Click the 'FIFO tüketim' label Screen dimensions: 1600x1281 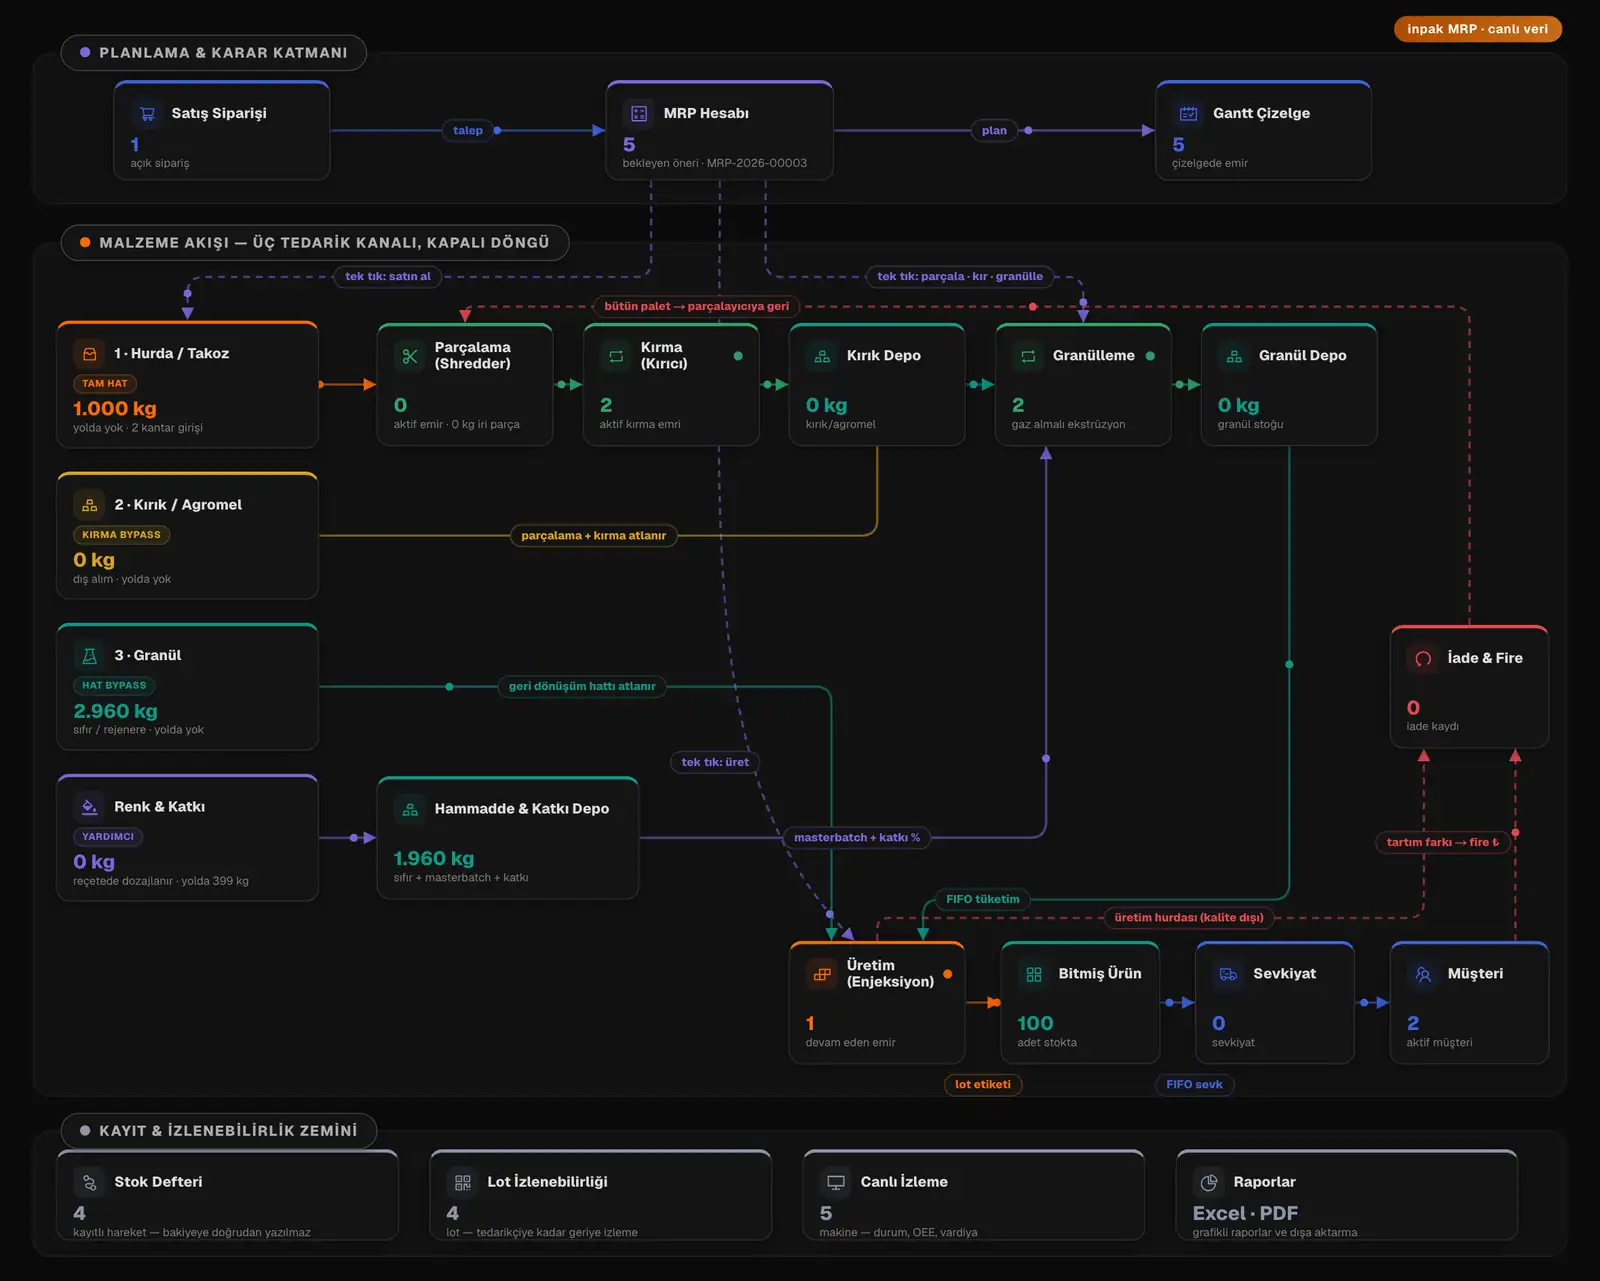point(983,900)
